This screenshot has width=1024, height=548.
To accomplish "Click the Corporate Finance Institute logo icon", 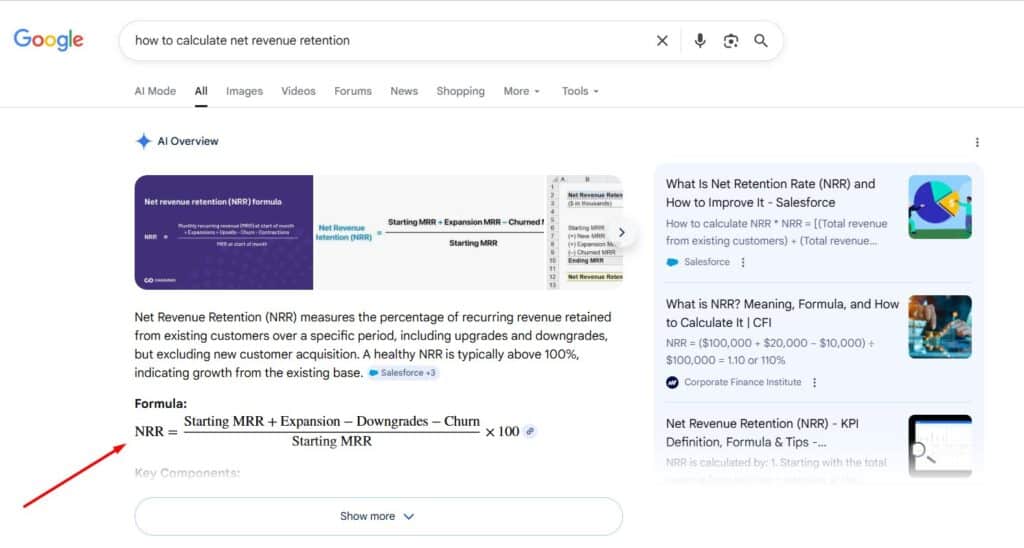I will (672, 382).
